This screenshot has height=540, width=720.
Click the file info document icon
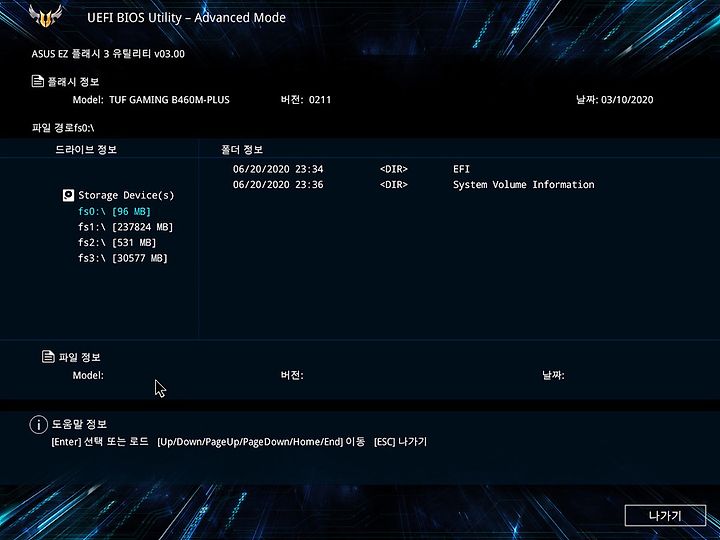[x=48, y=356]
